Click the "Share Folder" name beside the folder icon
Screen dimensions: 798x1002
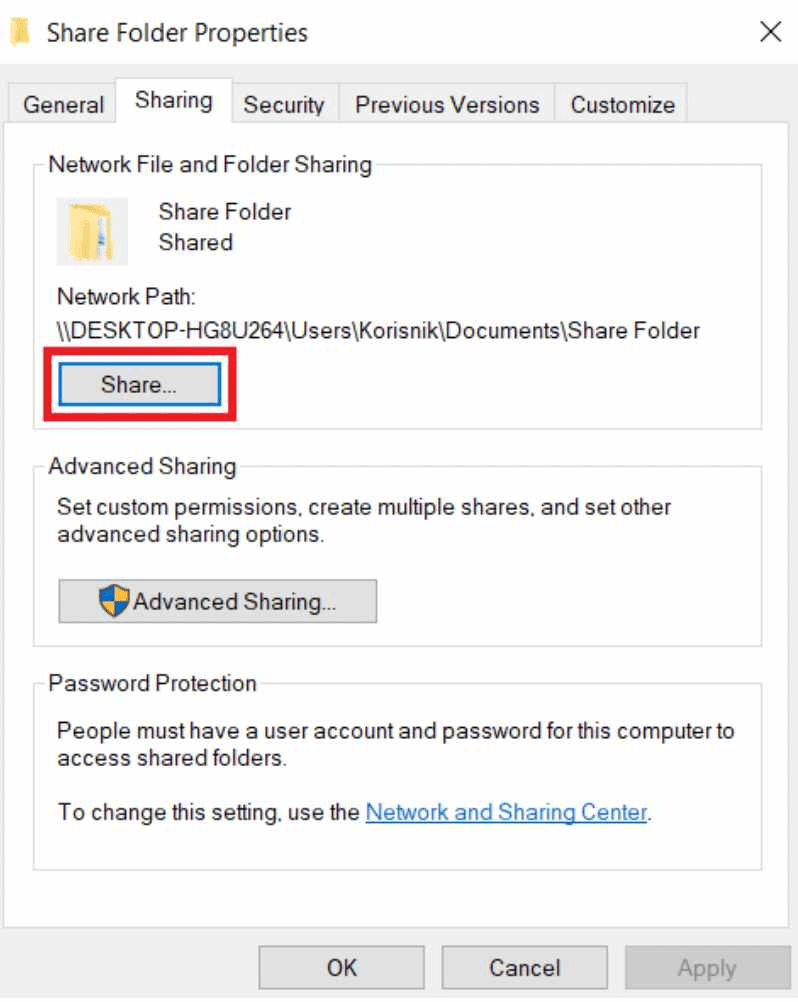225,212
